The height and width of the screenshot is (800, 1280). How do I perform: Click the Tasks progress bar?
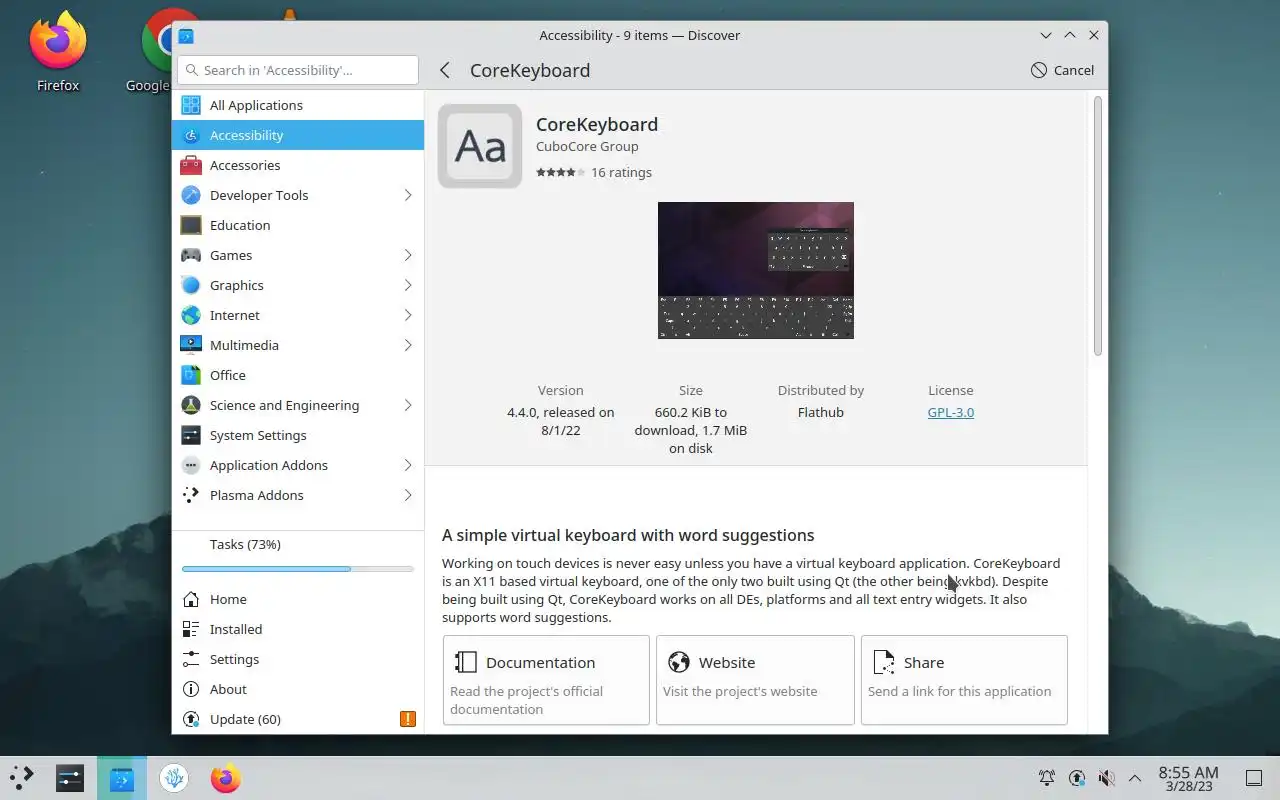coord(298,569)
